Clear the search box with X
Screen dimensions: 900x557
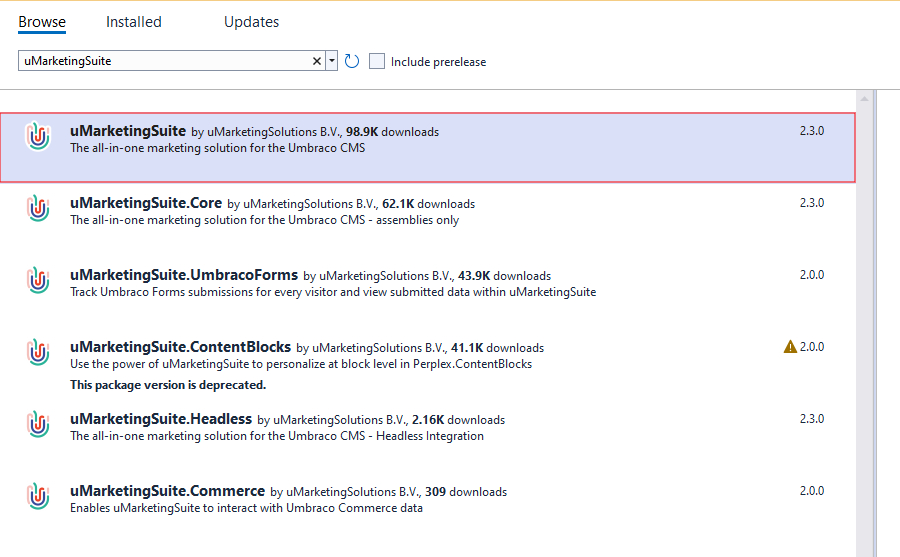pyautogui.click(x=317, y=61)
